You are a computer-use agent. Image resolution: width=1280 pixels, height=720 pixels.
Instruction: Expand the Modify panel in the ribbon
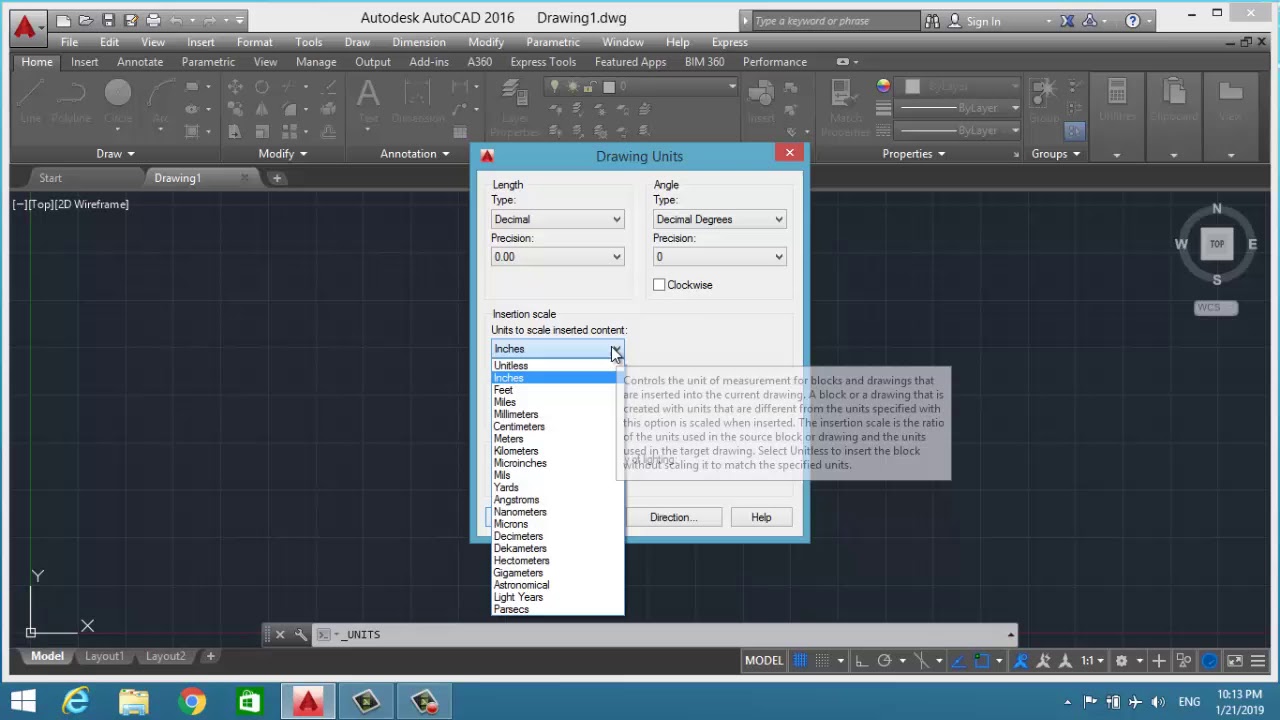coord(283,154)
